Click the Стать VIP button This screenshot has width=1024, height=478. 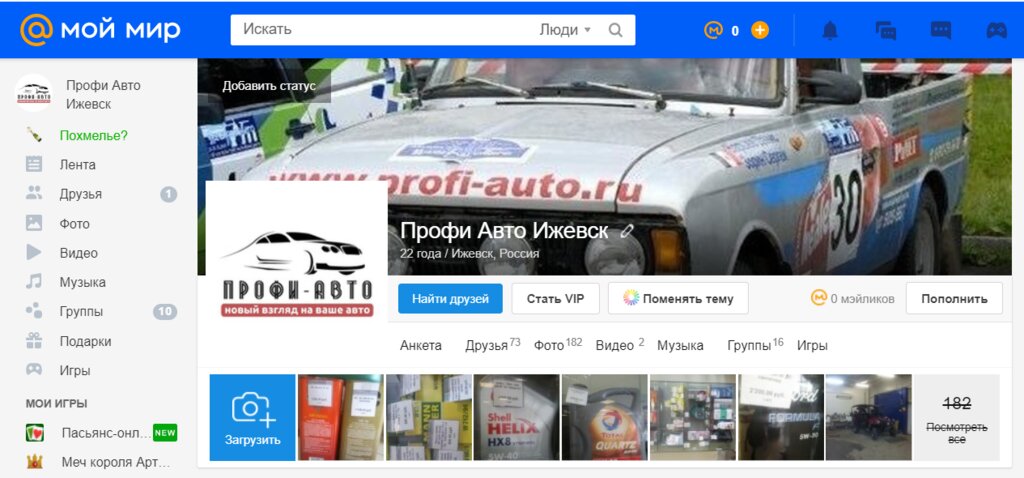pyautogui.click(x=556, y=299)
